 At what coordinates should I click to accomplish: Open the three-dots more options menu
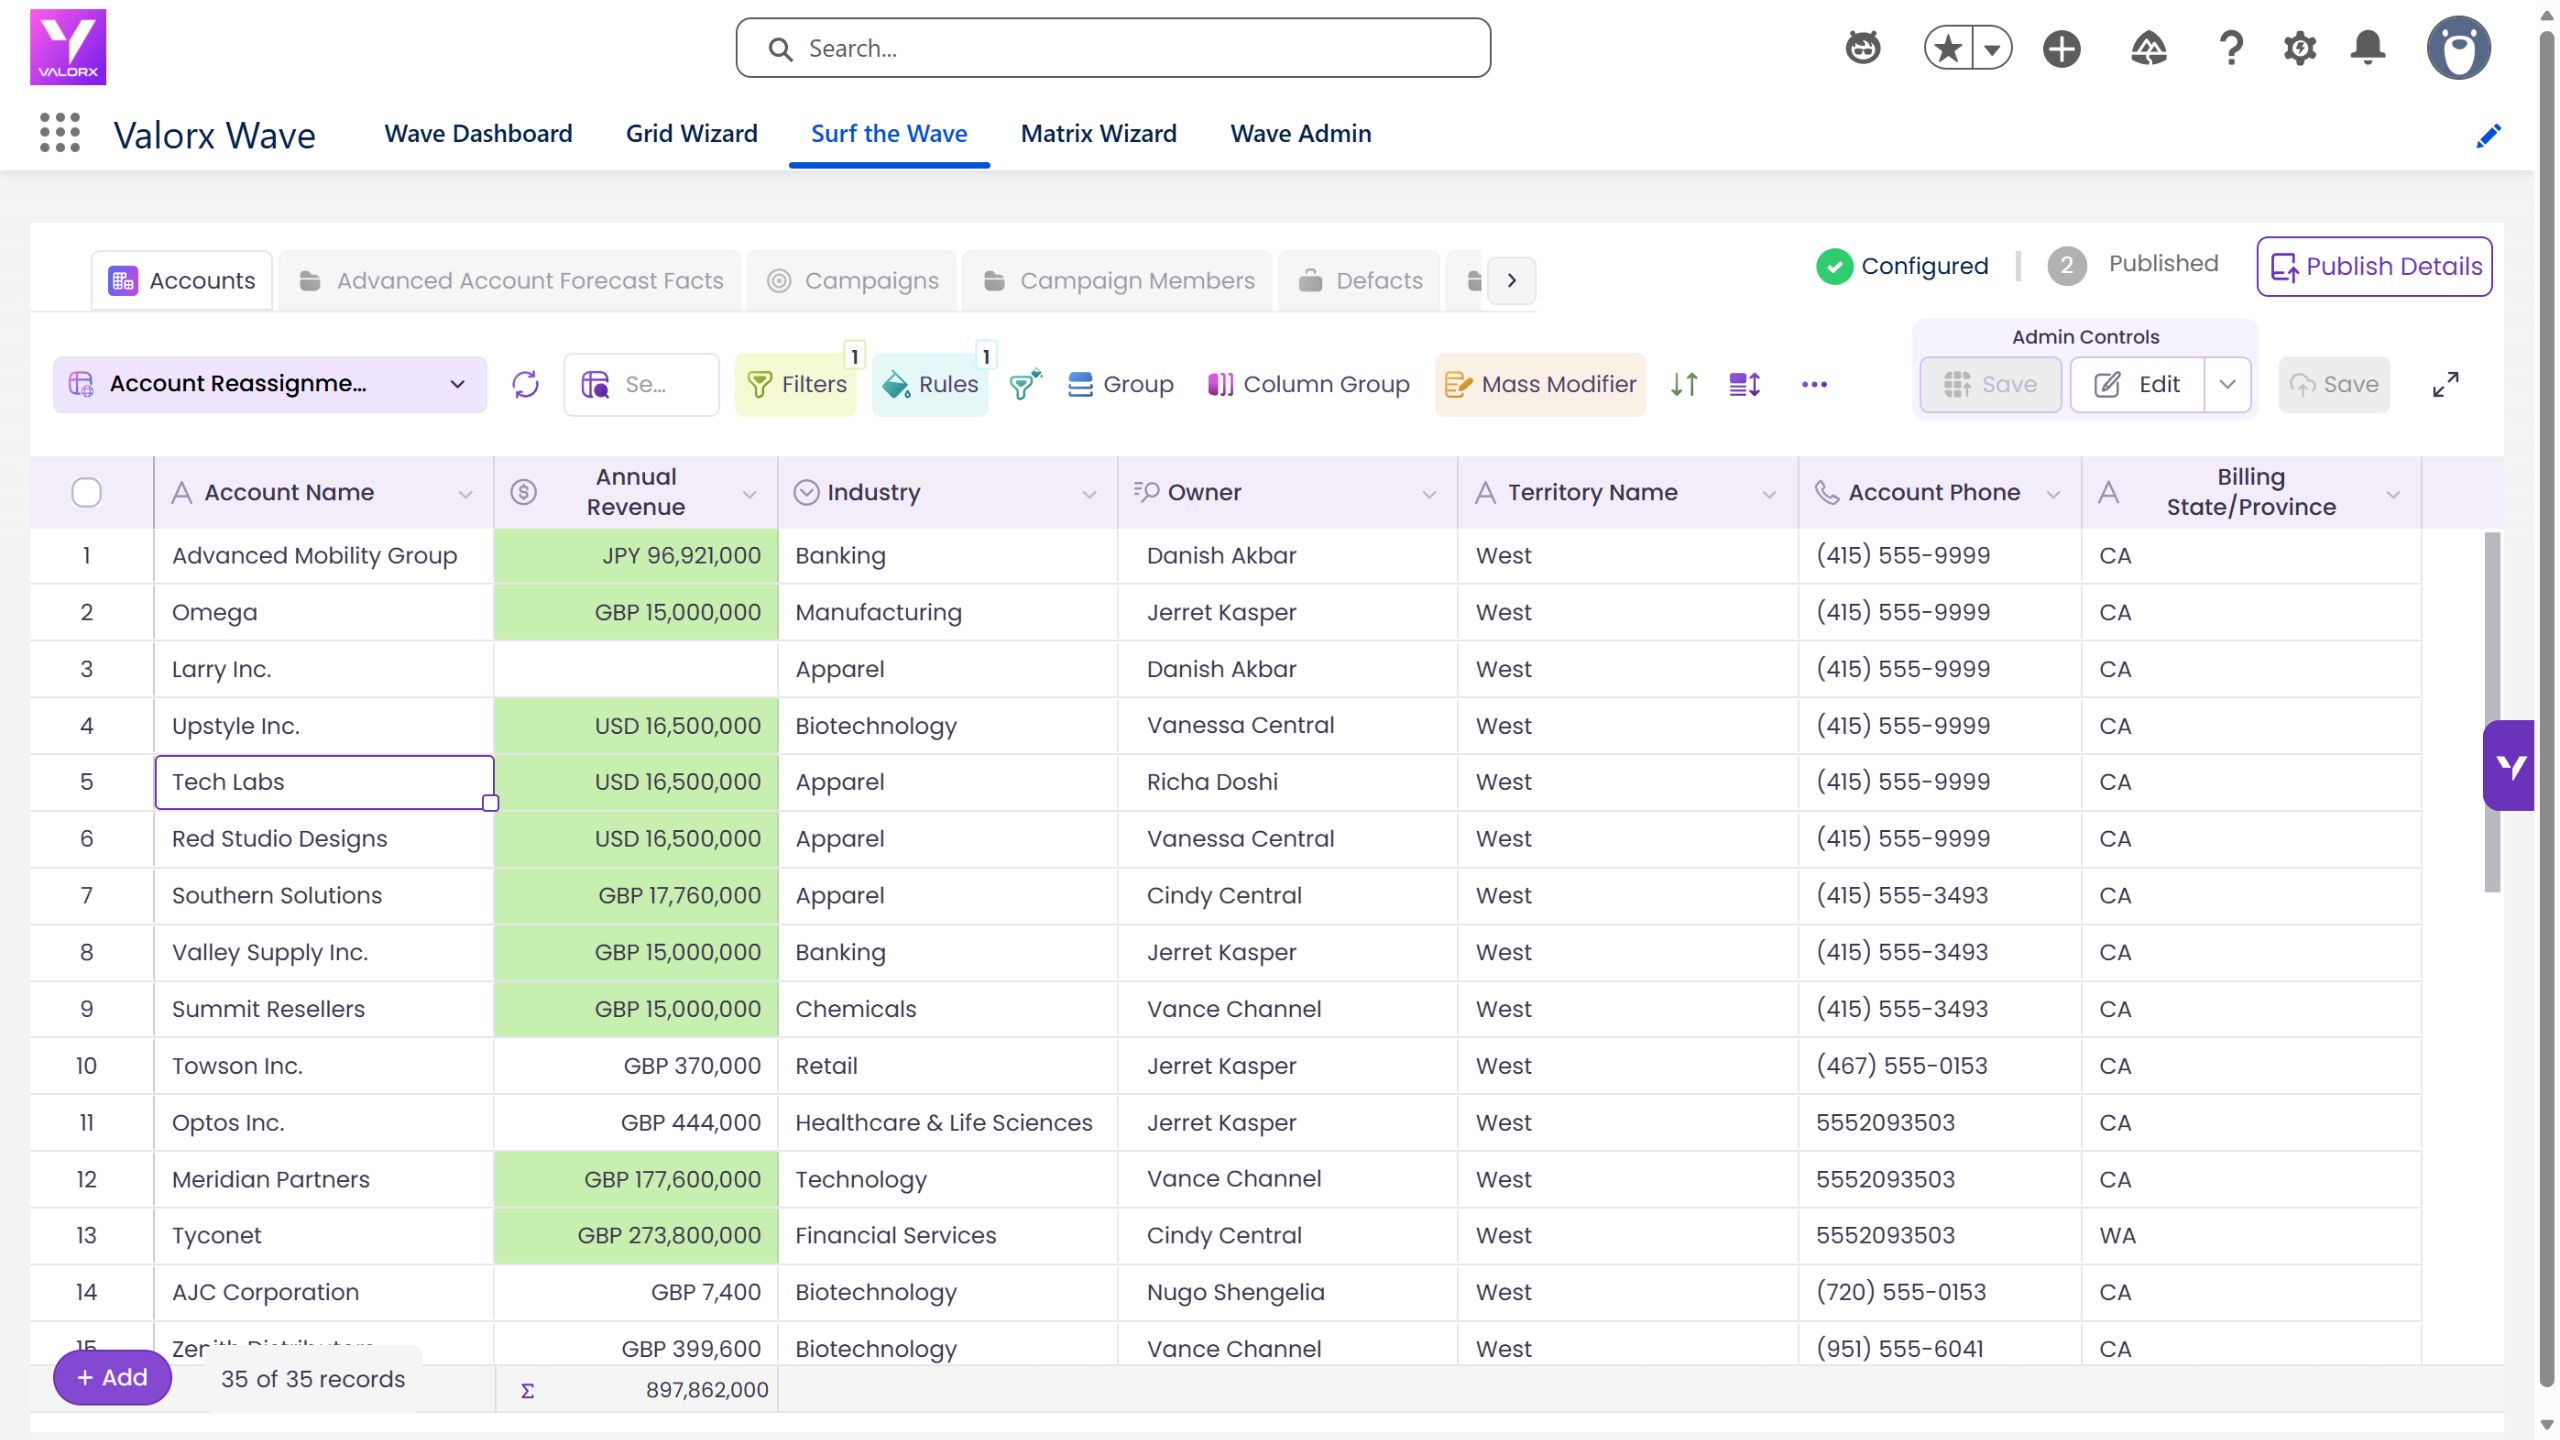1814,384
